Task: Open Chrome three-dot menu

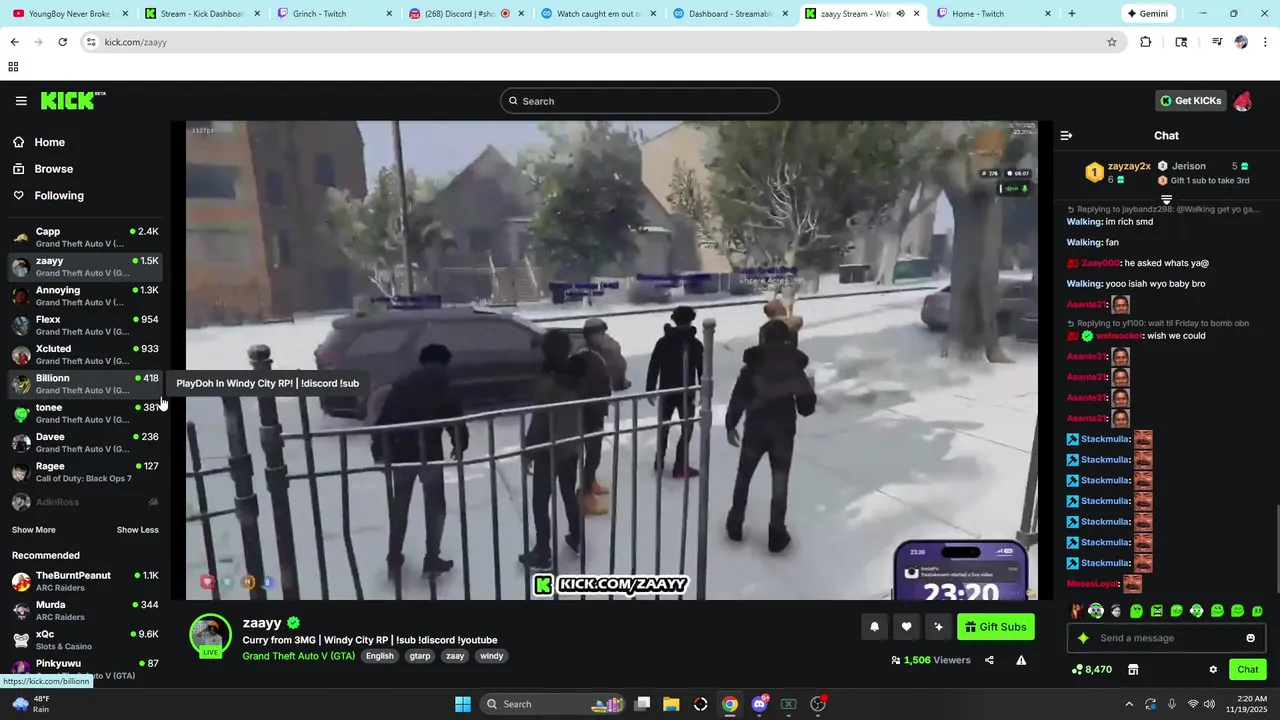Action: click(1265, 42)
